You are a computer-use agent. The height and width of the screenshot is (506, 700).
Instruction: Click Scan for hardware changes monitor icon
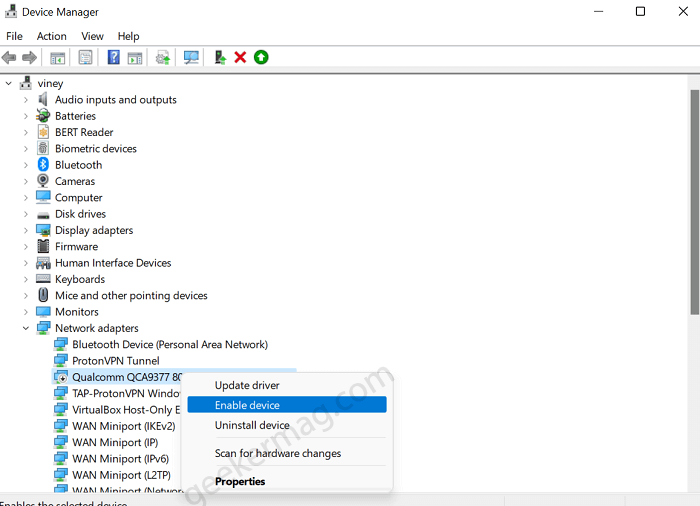click(x=191, y=58)
